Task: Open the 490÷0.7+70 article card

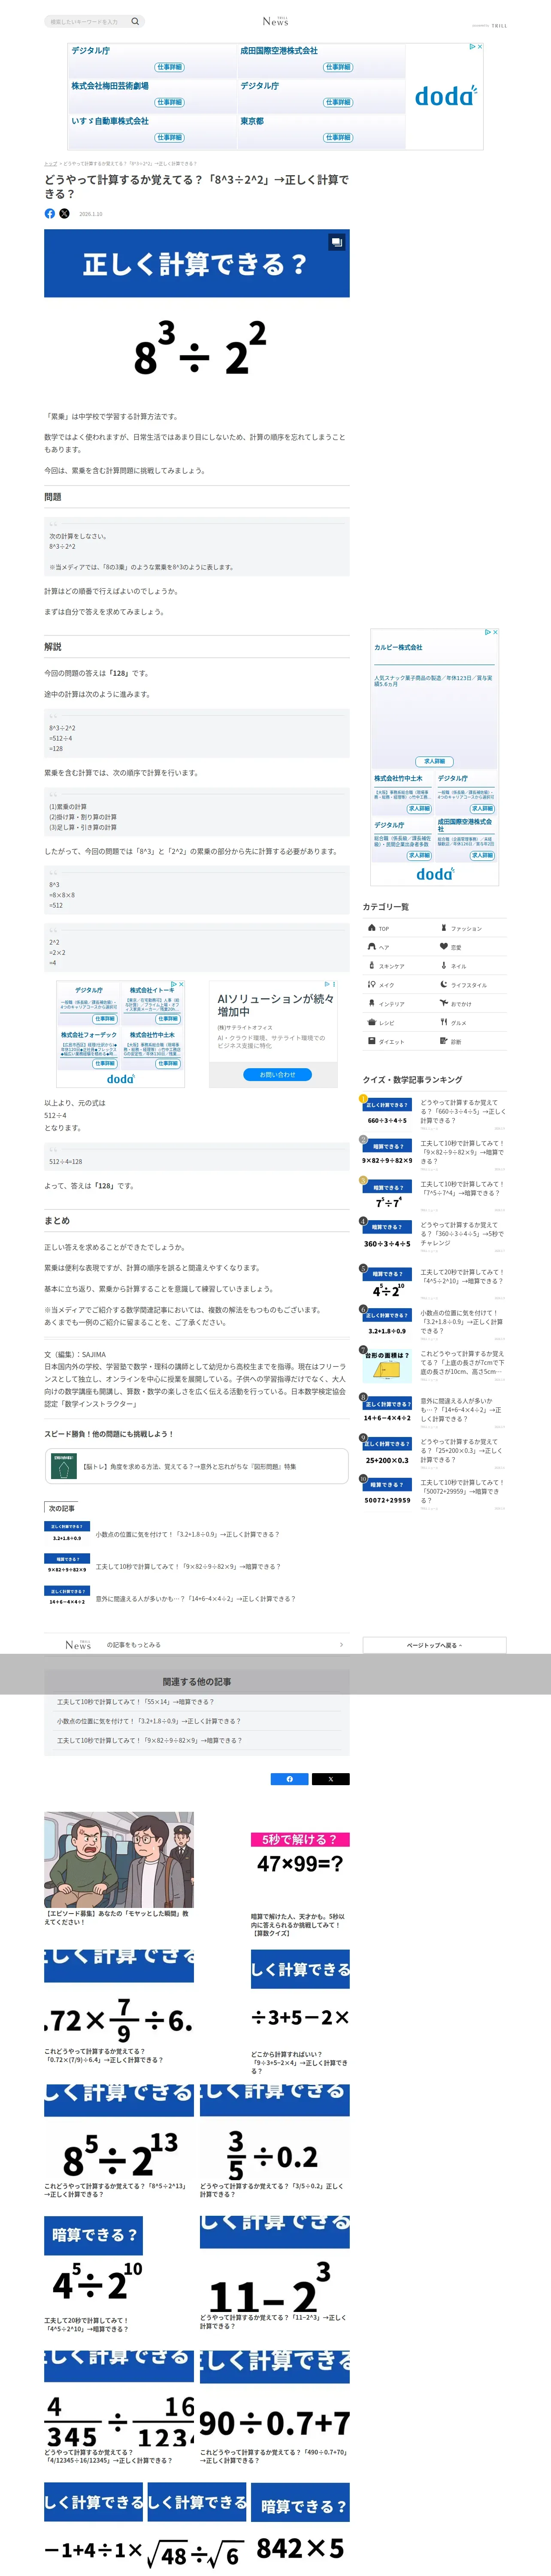Action: (275, 2408)
